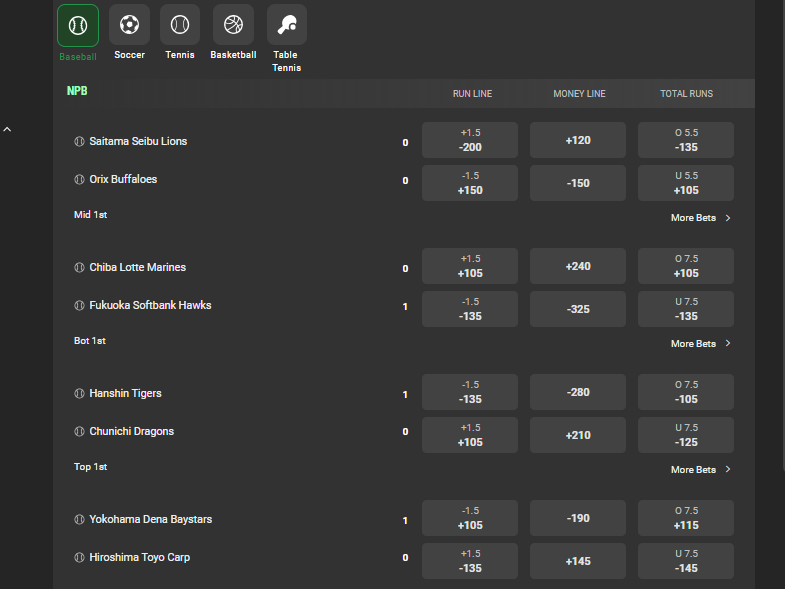Open More Bets for Marines vs Hawks

tap(701, 344)
